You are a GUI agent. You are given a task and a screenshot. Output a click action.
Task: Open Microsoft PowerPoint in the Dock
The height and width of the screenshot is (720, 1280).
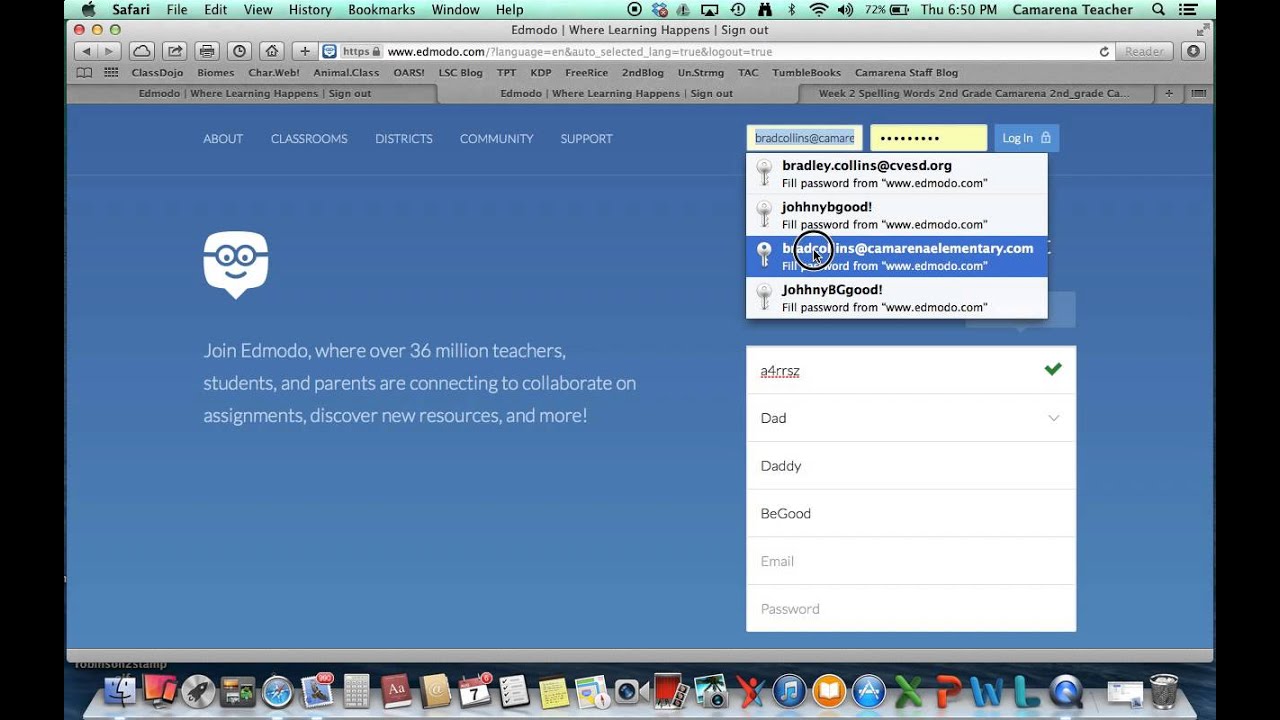click(x=947, y=691)
